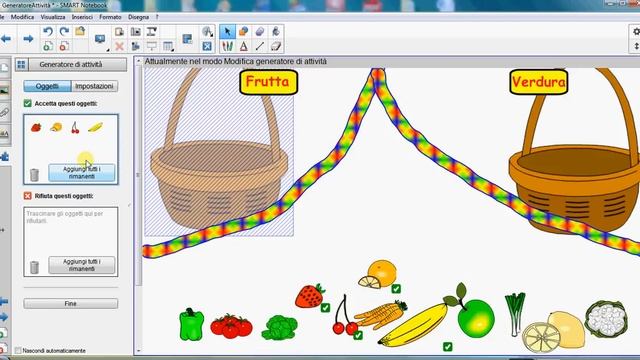
Task: Switch to the Oggetti tab
Action: [47, 86]
